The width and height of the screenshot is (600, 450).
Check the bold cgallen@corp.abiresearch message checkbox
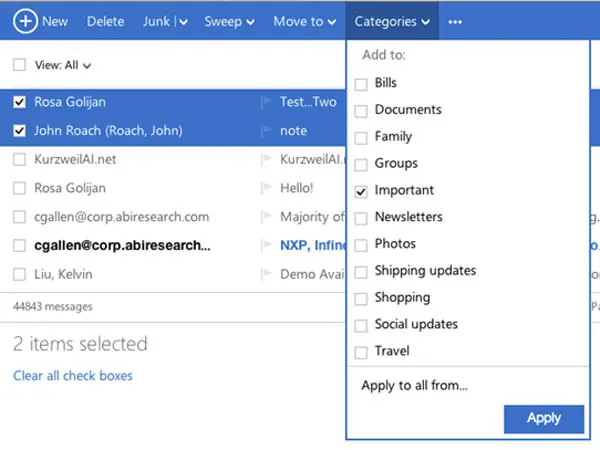19,245
